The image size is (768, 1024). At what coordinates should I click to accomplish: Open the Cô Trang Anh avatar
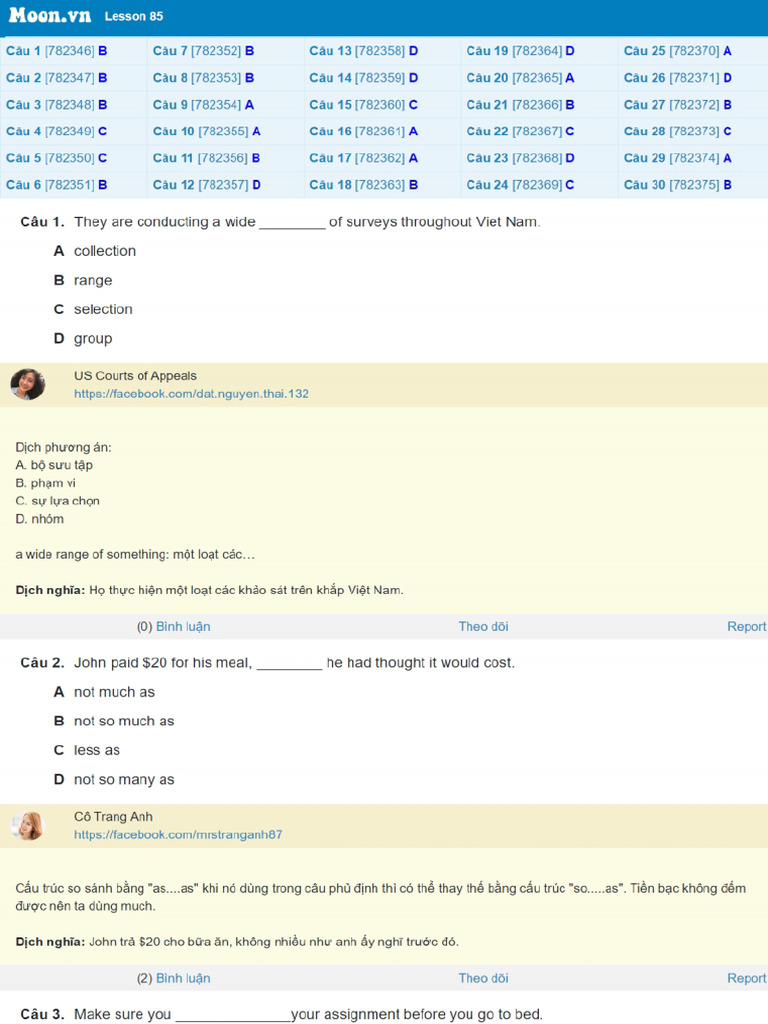coord(27,825)
